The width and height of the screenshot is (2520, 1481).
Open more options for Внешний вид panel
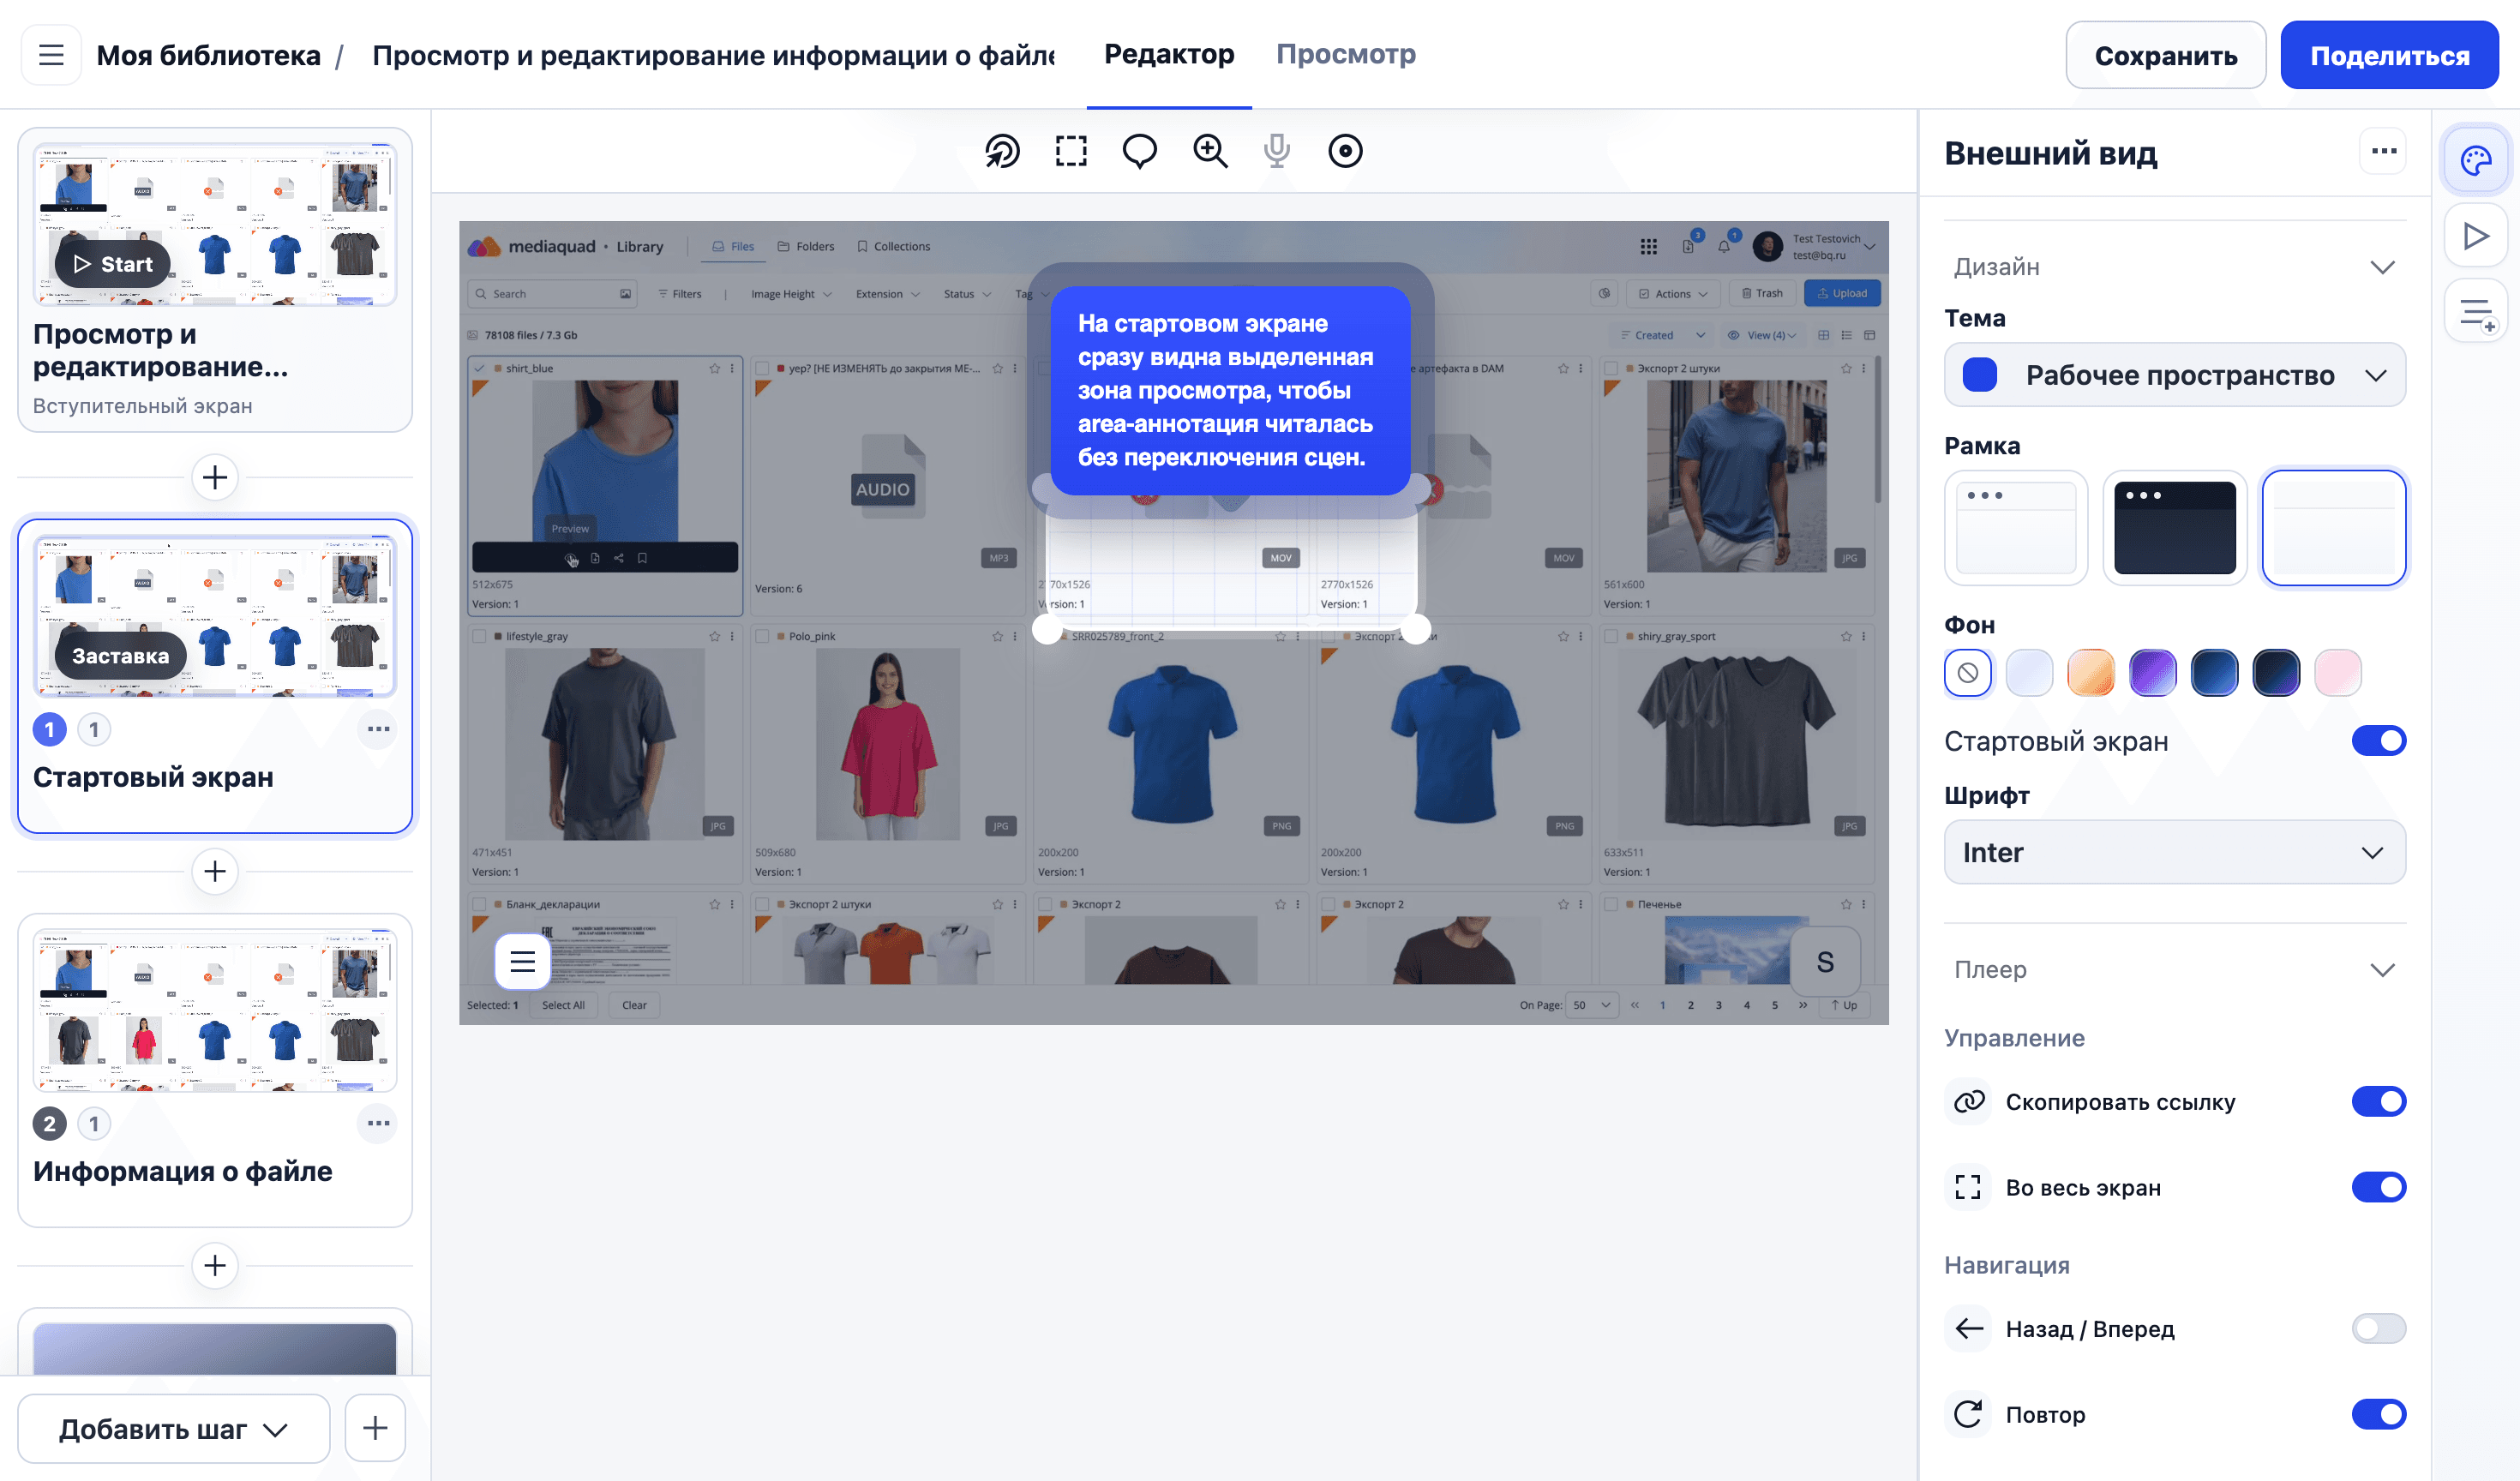pyautogui.click(x=2384, y=151)
